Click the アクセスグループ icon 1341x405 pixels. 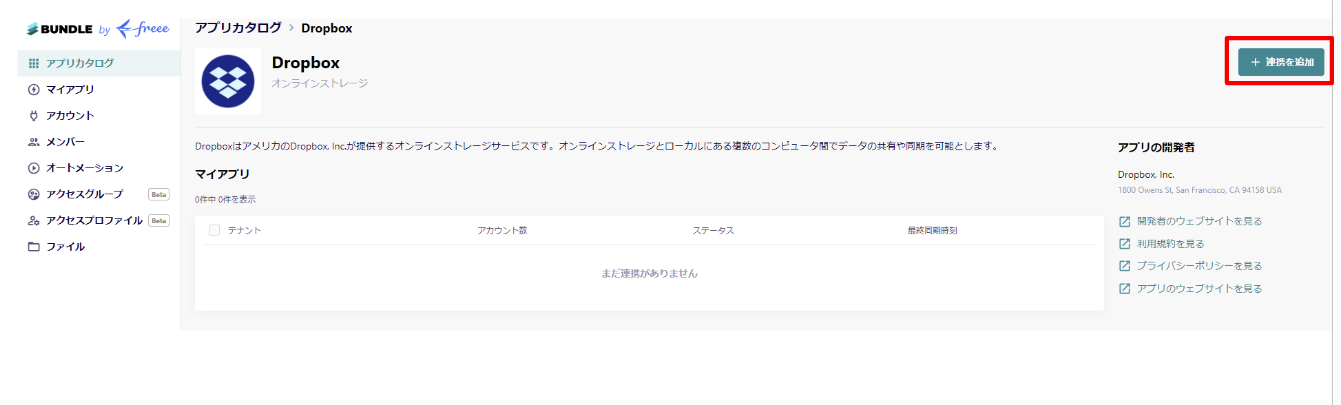34,194
